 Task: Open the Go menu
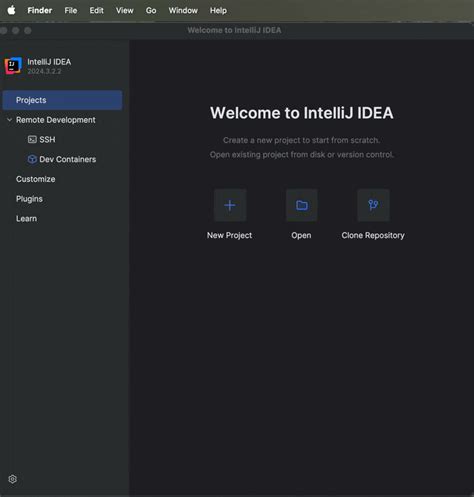point(151,11)
